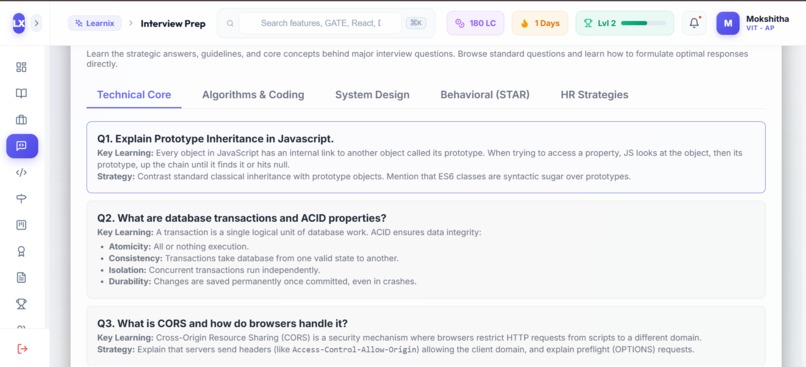The width and height of the screenshot is (806, 367).
Task: Open the trophy icon in sidebar
Action: click(x=21, y=304)
